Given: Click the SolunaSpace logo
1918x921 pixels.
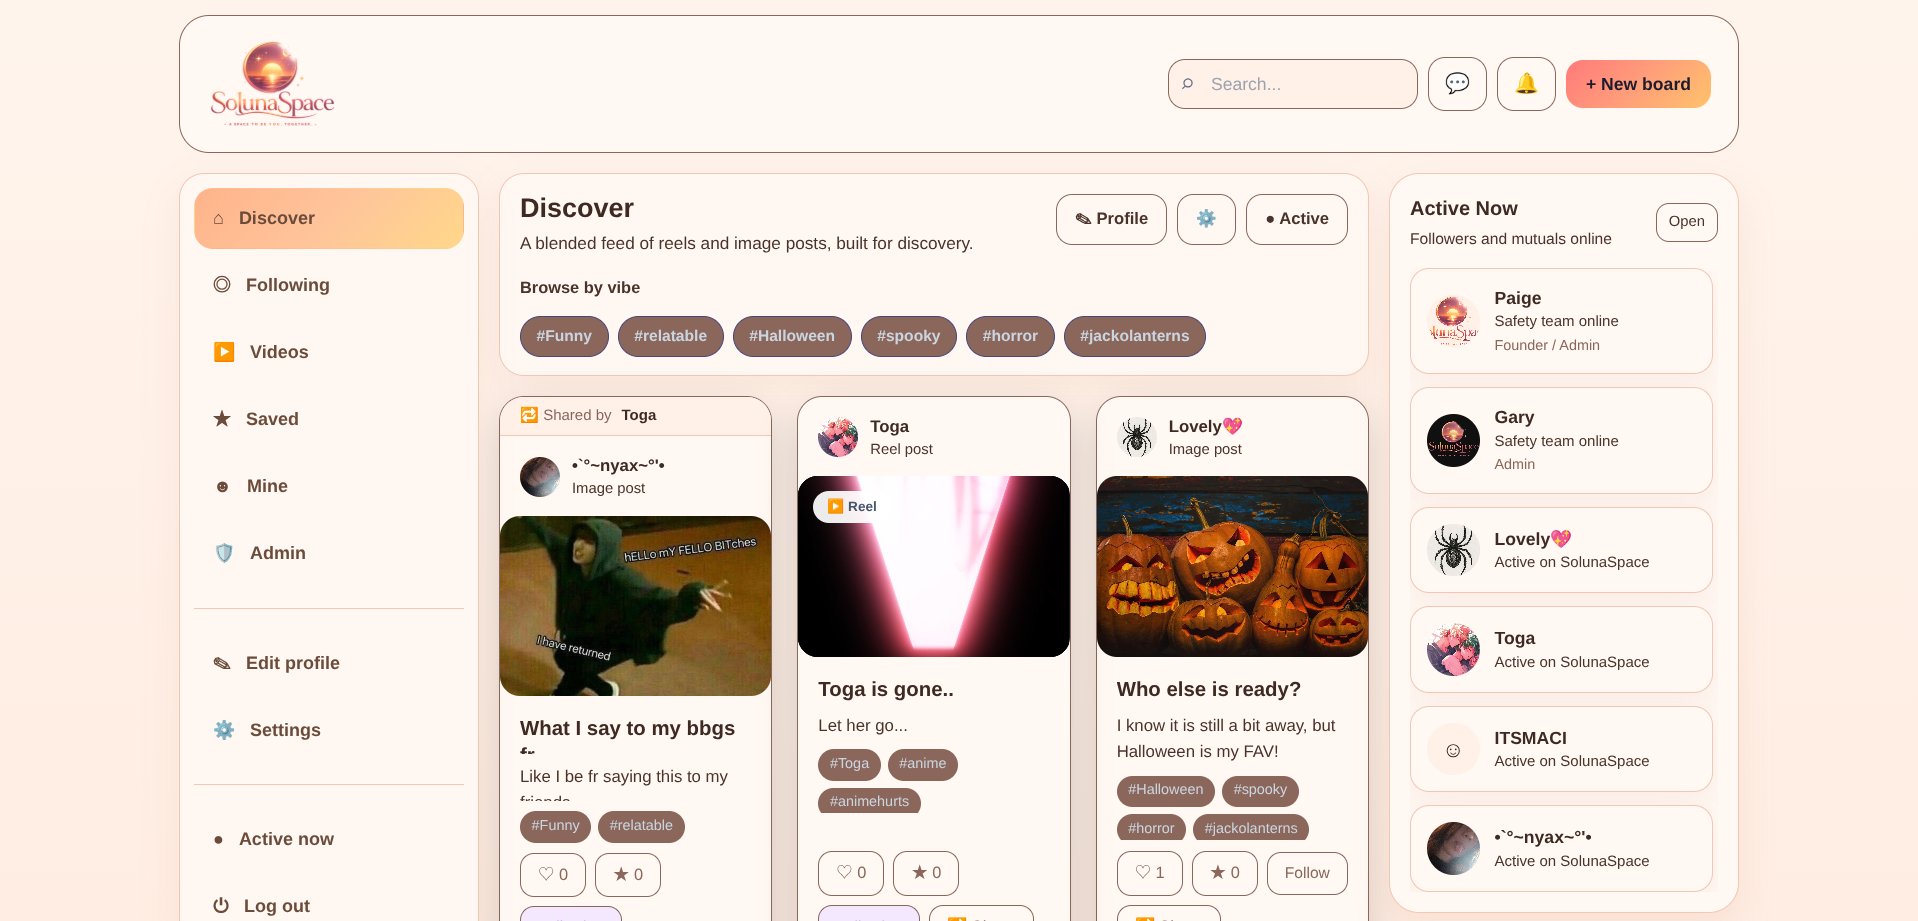Looking at the screenshot, I should 272,84.
